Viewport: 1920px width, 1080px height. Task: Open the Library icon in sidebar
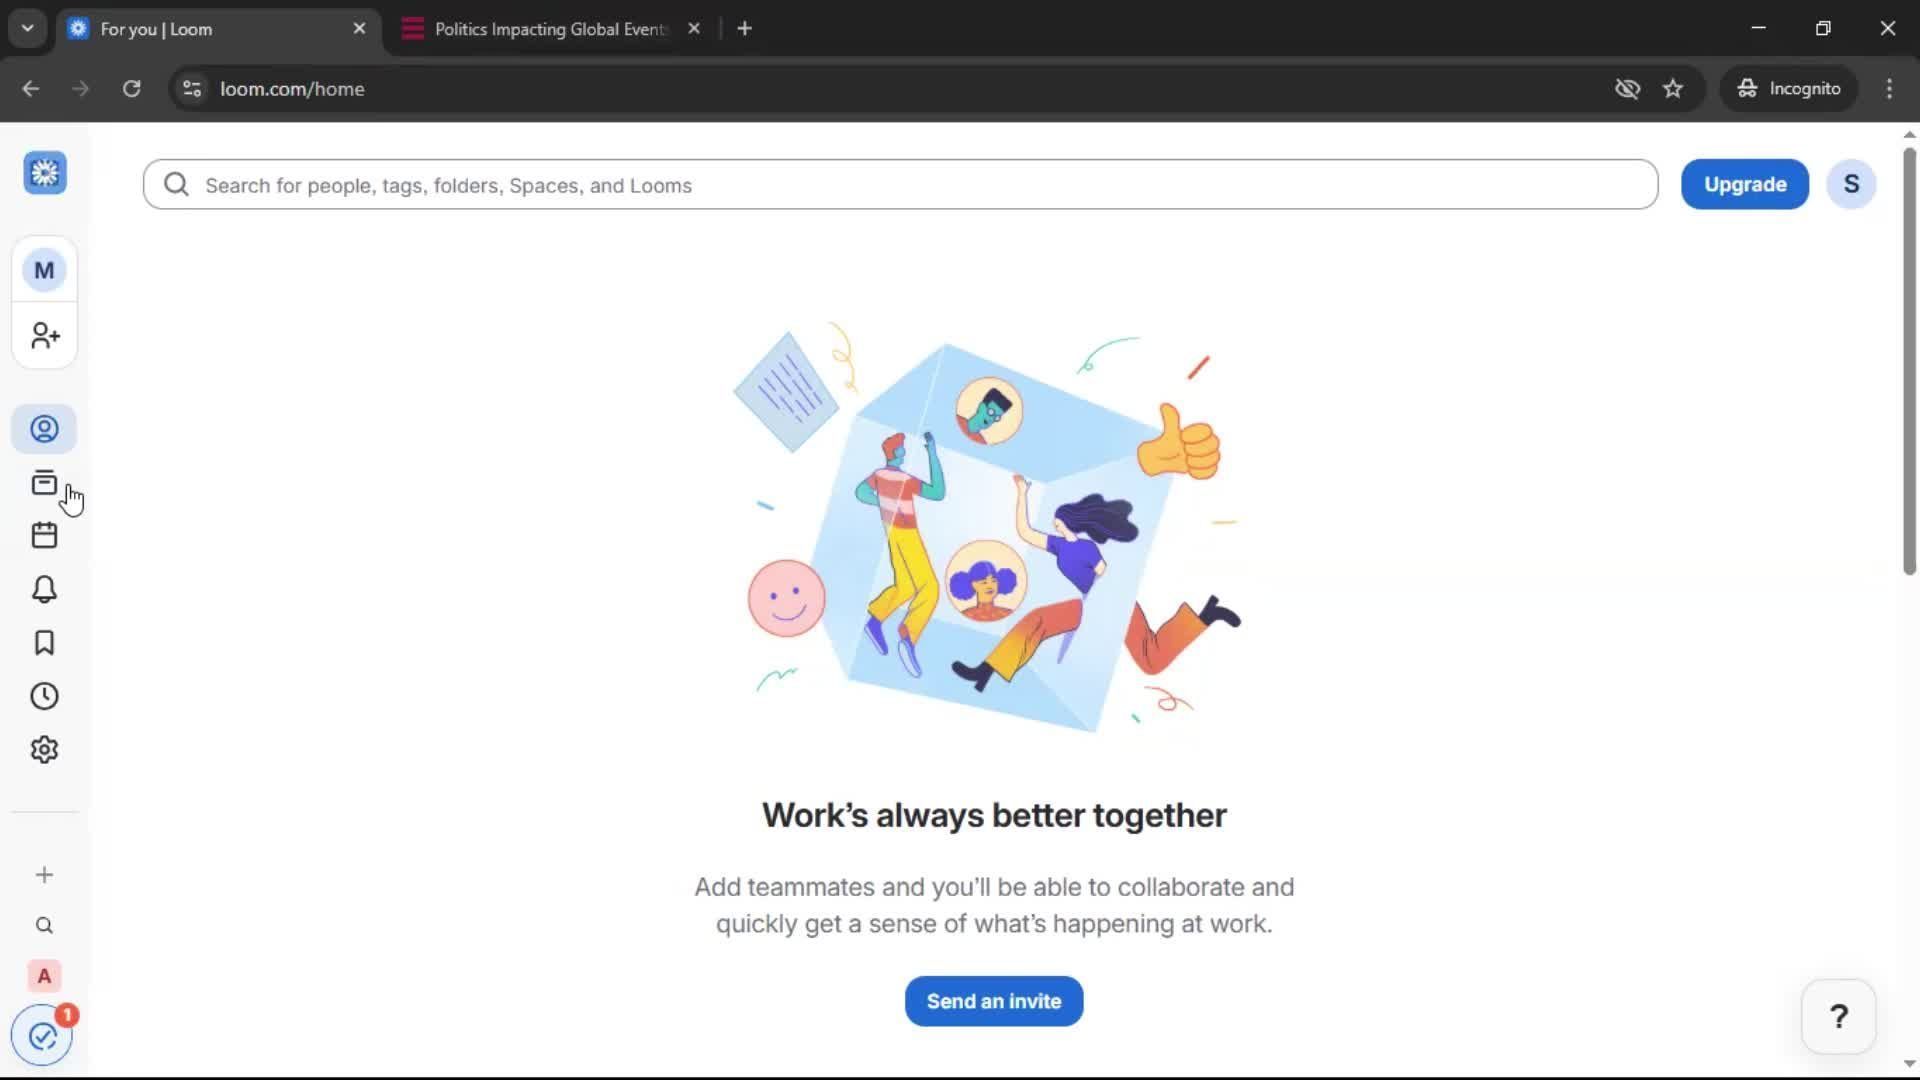point(44,483)
